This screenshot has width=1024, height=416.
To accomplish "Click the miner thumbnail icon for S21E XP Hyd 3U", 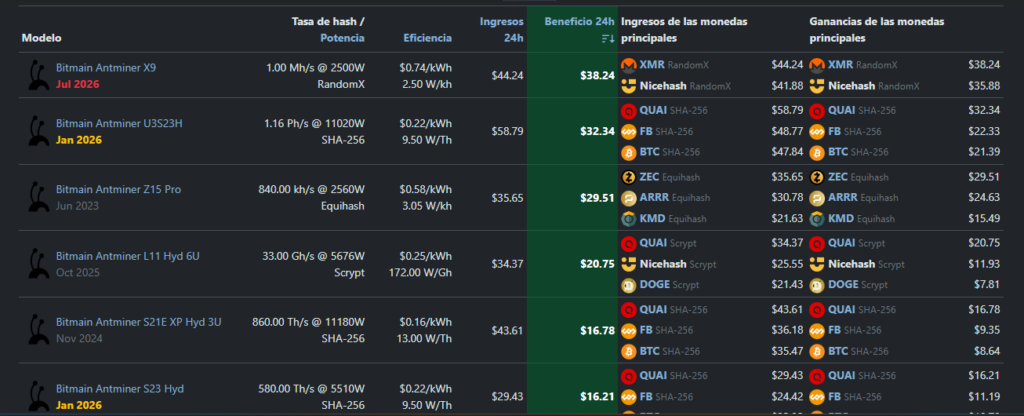I will click(x=39, y=330).
